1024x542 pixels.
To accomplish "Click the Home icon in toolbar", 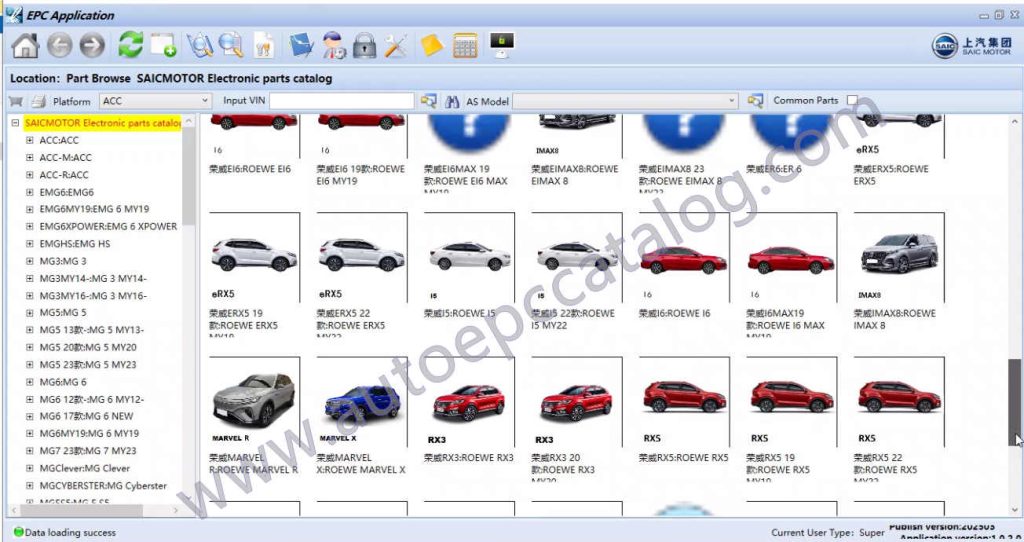I will pyautogui.click(x=25, y=46).
